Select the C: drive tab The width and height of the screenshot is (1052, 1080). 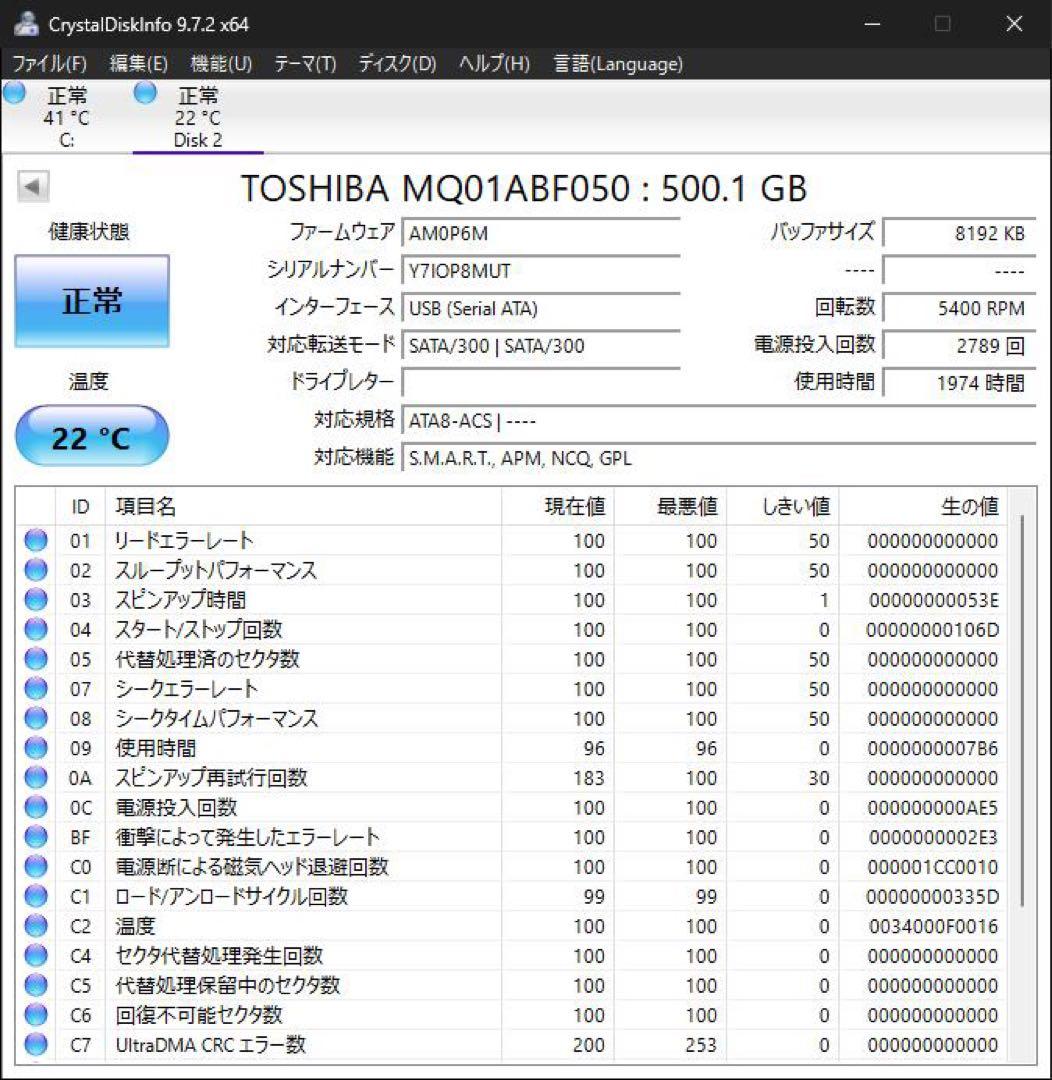[63, 115]
